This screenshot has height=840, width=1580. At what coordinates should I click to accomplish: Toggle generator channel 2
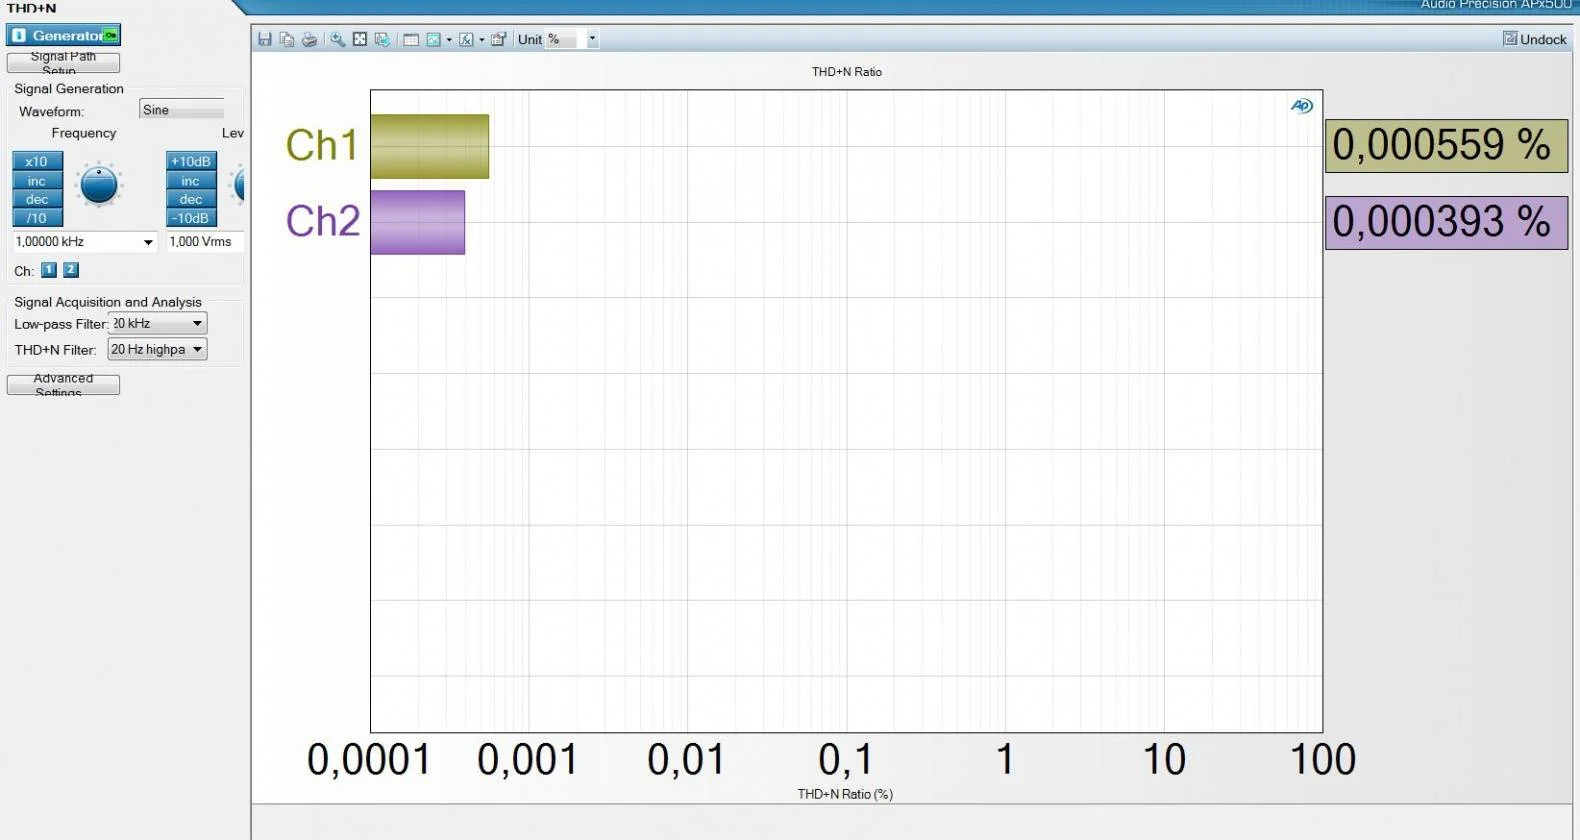click(71, 270)
